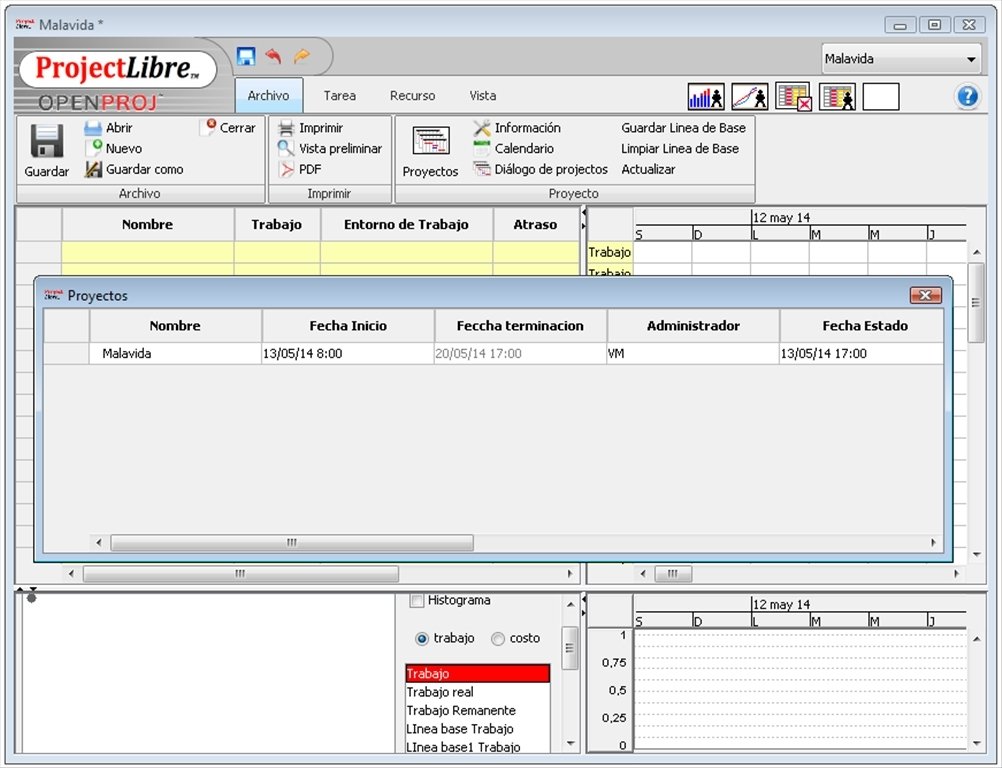The height and width of the screenshot is (768, 1002).
Task: Select the Malavida project name cell
Action: pos(175,353)
